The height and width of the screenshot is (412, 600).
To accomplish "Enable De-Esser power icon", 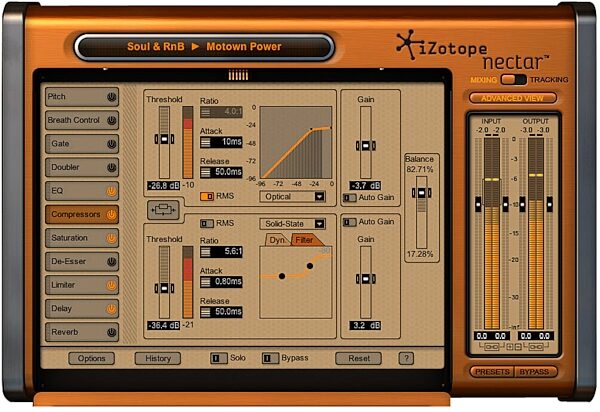I will tap(111, 262).
